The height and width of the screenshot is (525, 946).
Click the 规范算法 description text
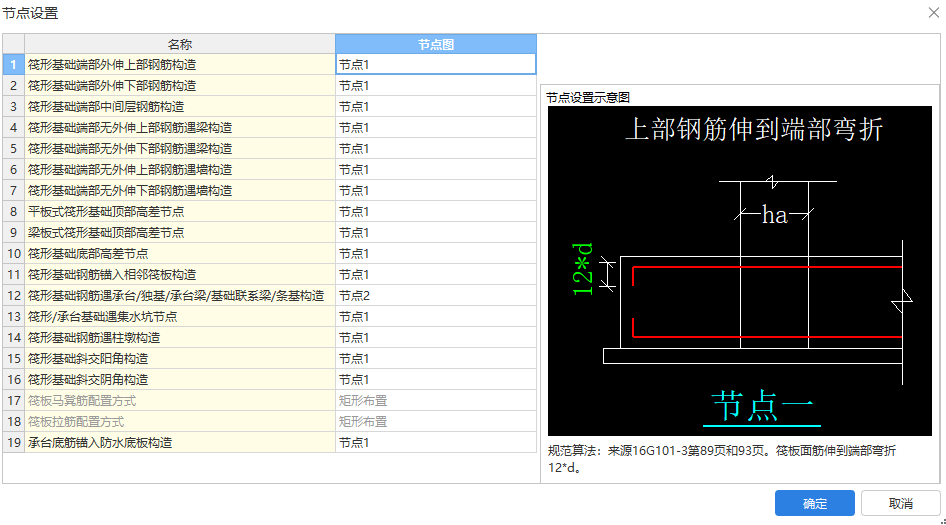(722, 459)
